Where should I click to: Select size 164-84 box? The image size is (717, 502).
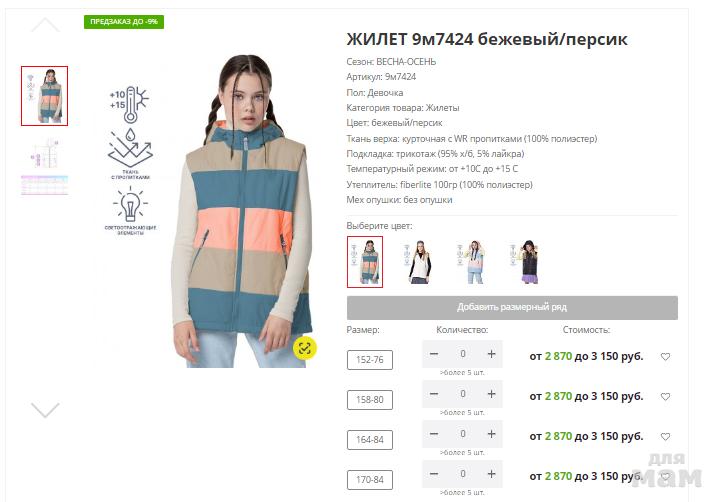369,440
